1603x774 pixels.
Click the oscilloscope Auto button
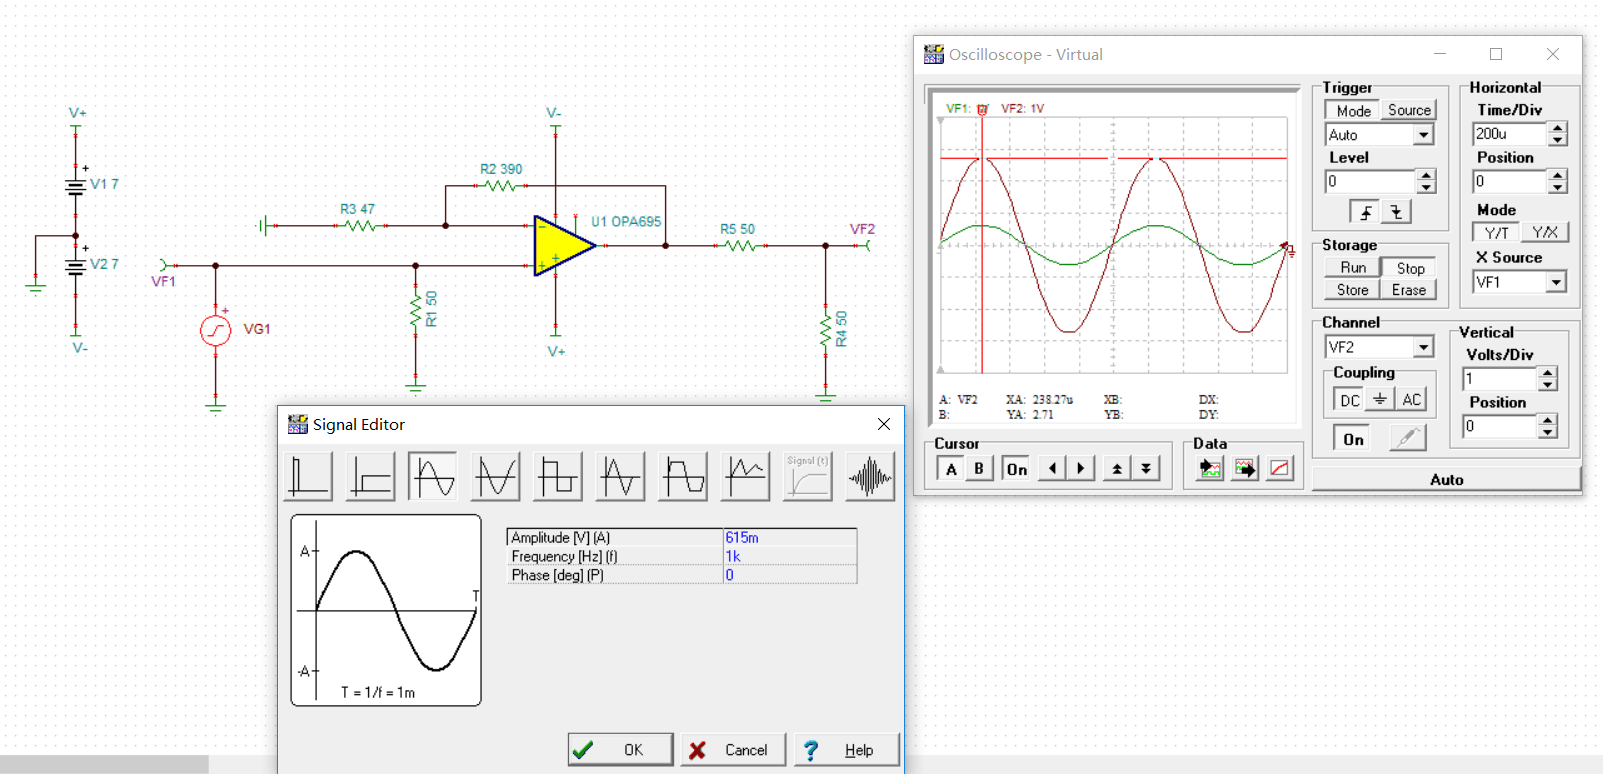tap(1446, 479)
